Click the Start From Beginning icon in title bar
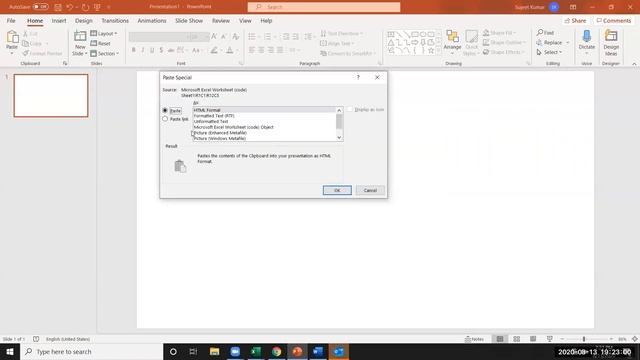 (x=97, y=7)
